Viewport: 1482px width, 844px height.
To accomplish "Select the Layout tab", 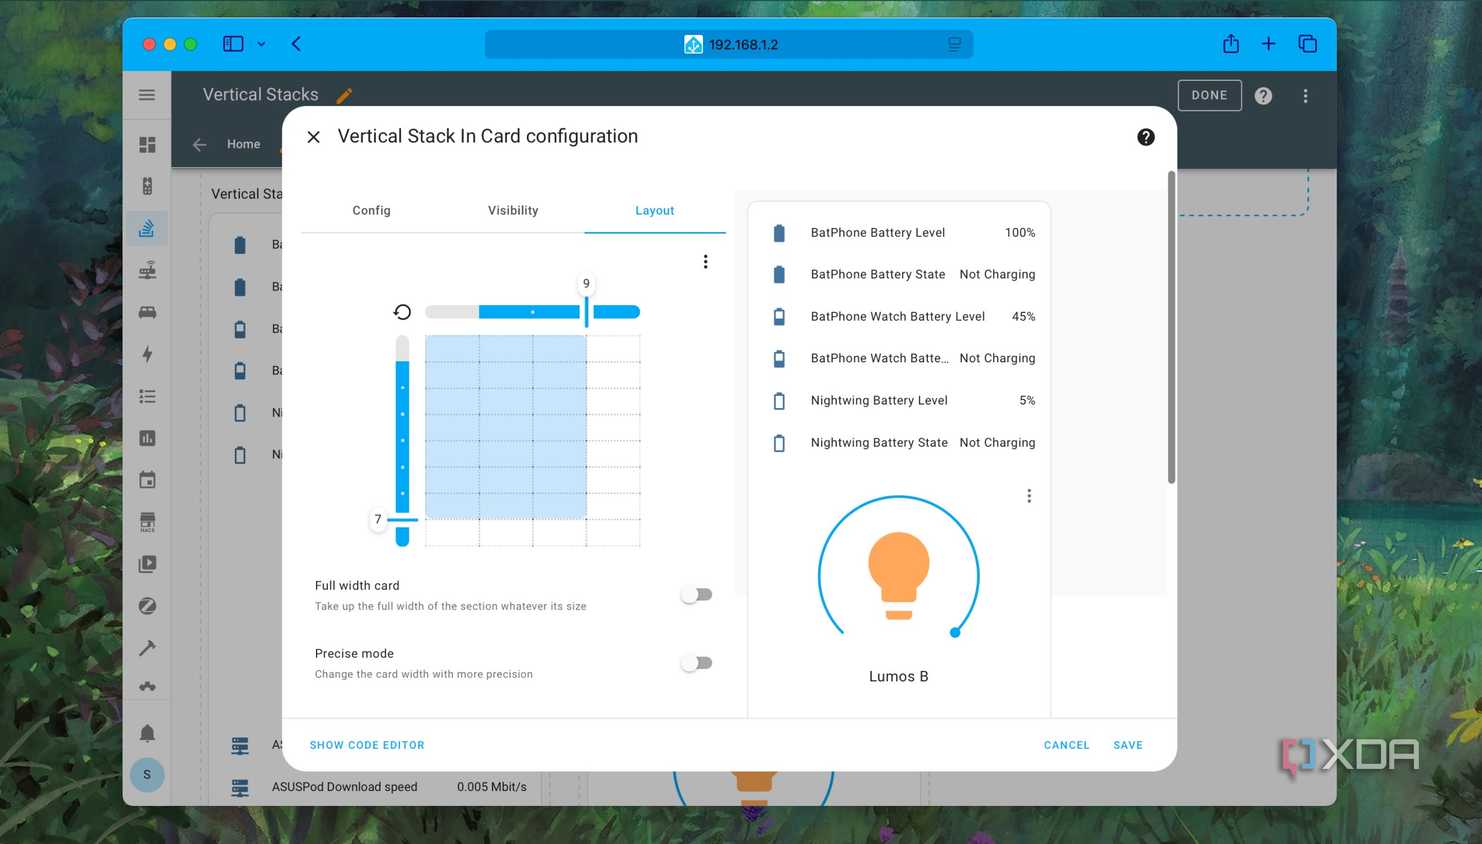I will 655,210.
